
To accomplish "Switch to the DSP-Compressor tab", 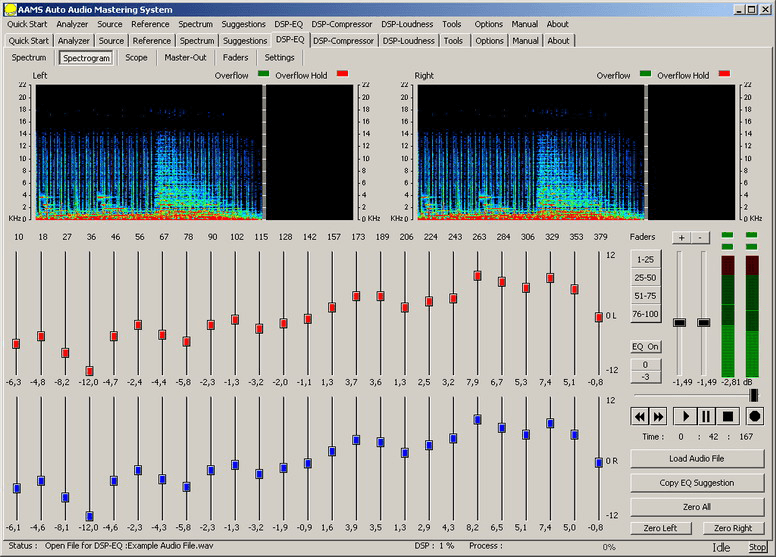I will point(343,41).
